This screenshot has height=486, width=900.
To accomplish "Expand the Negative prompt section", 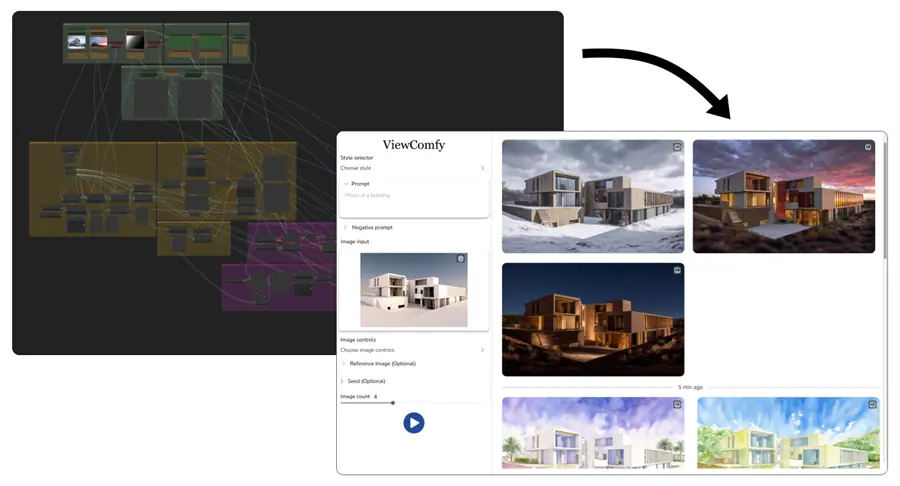I will (346, 227).
